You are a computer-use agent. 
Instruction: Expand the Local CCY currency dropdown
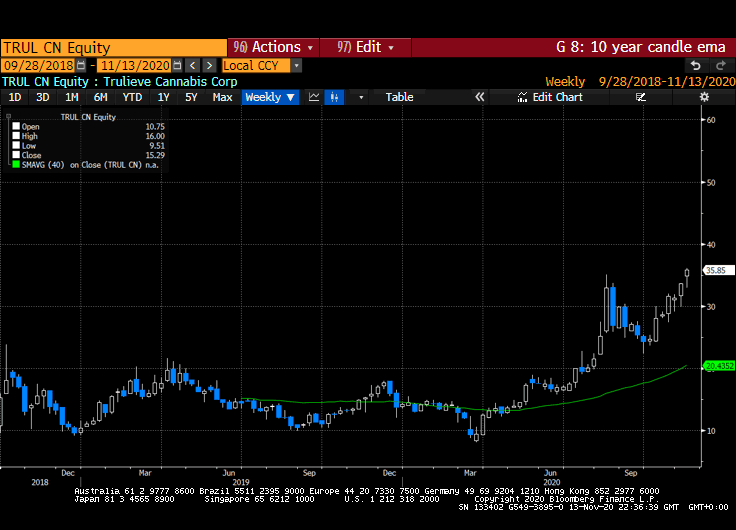click(297, 65)
